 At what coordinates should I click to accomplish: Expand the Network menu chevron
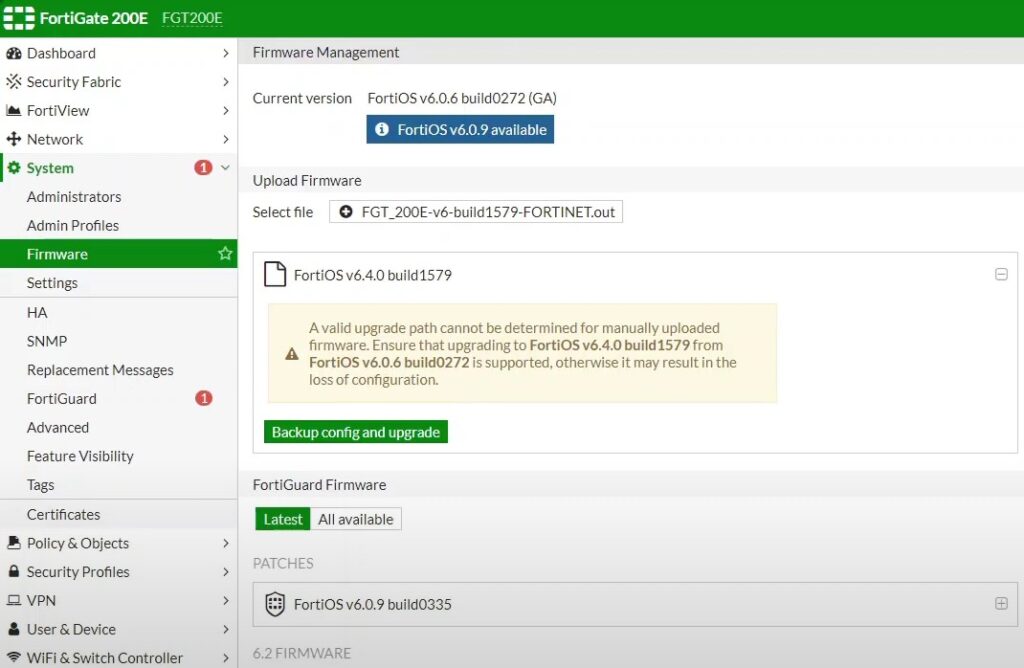click(225, 139)
